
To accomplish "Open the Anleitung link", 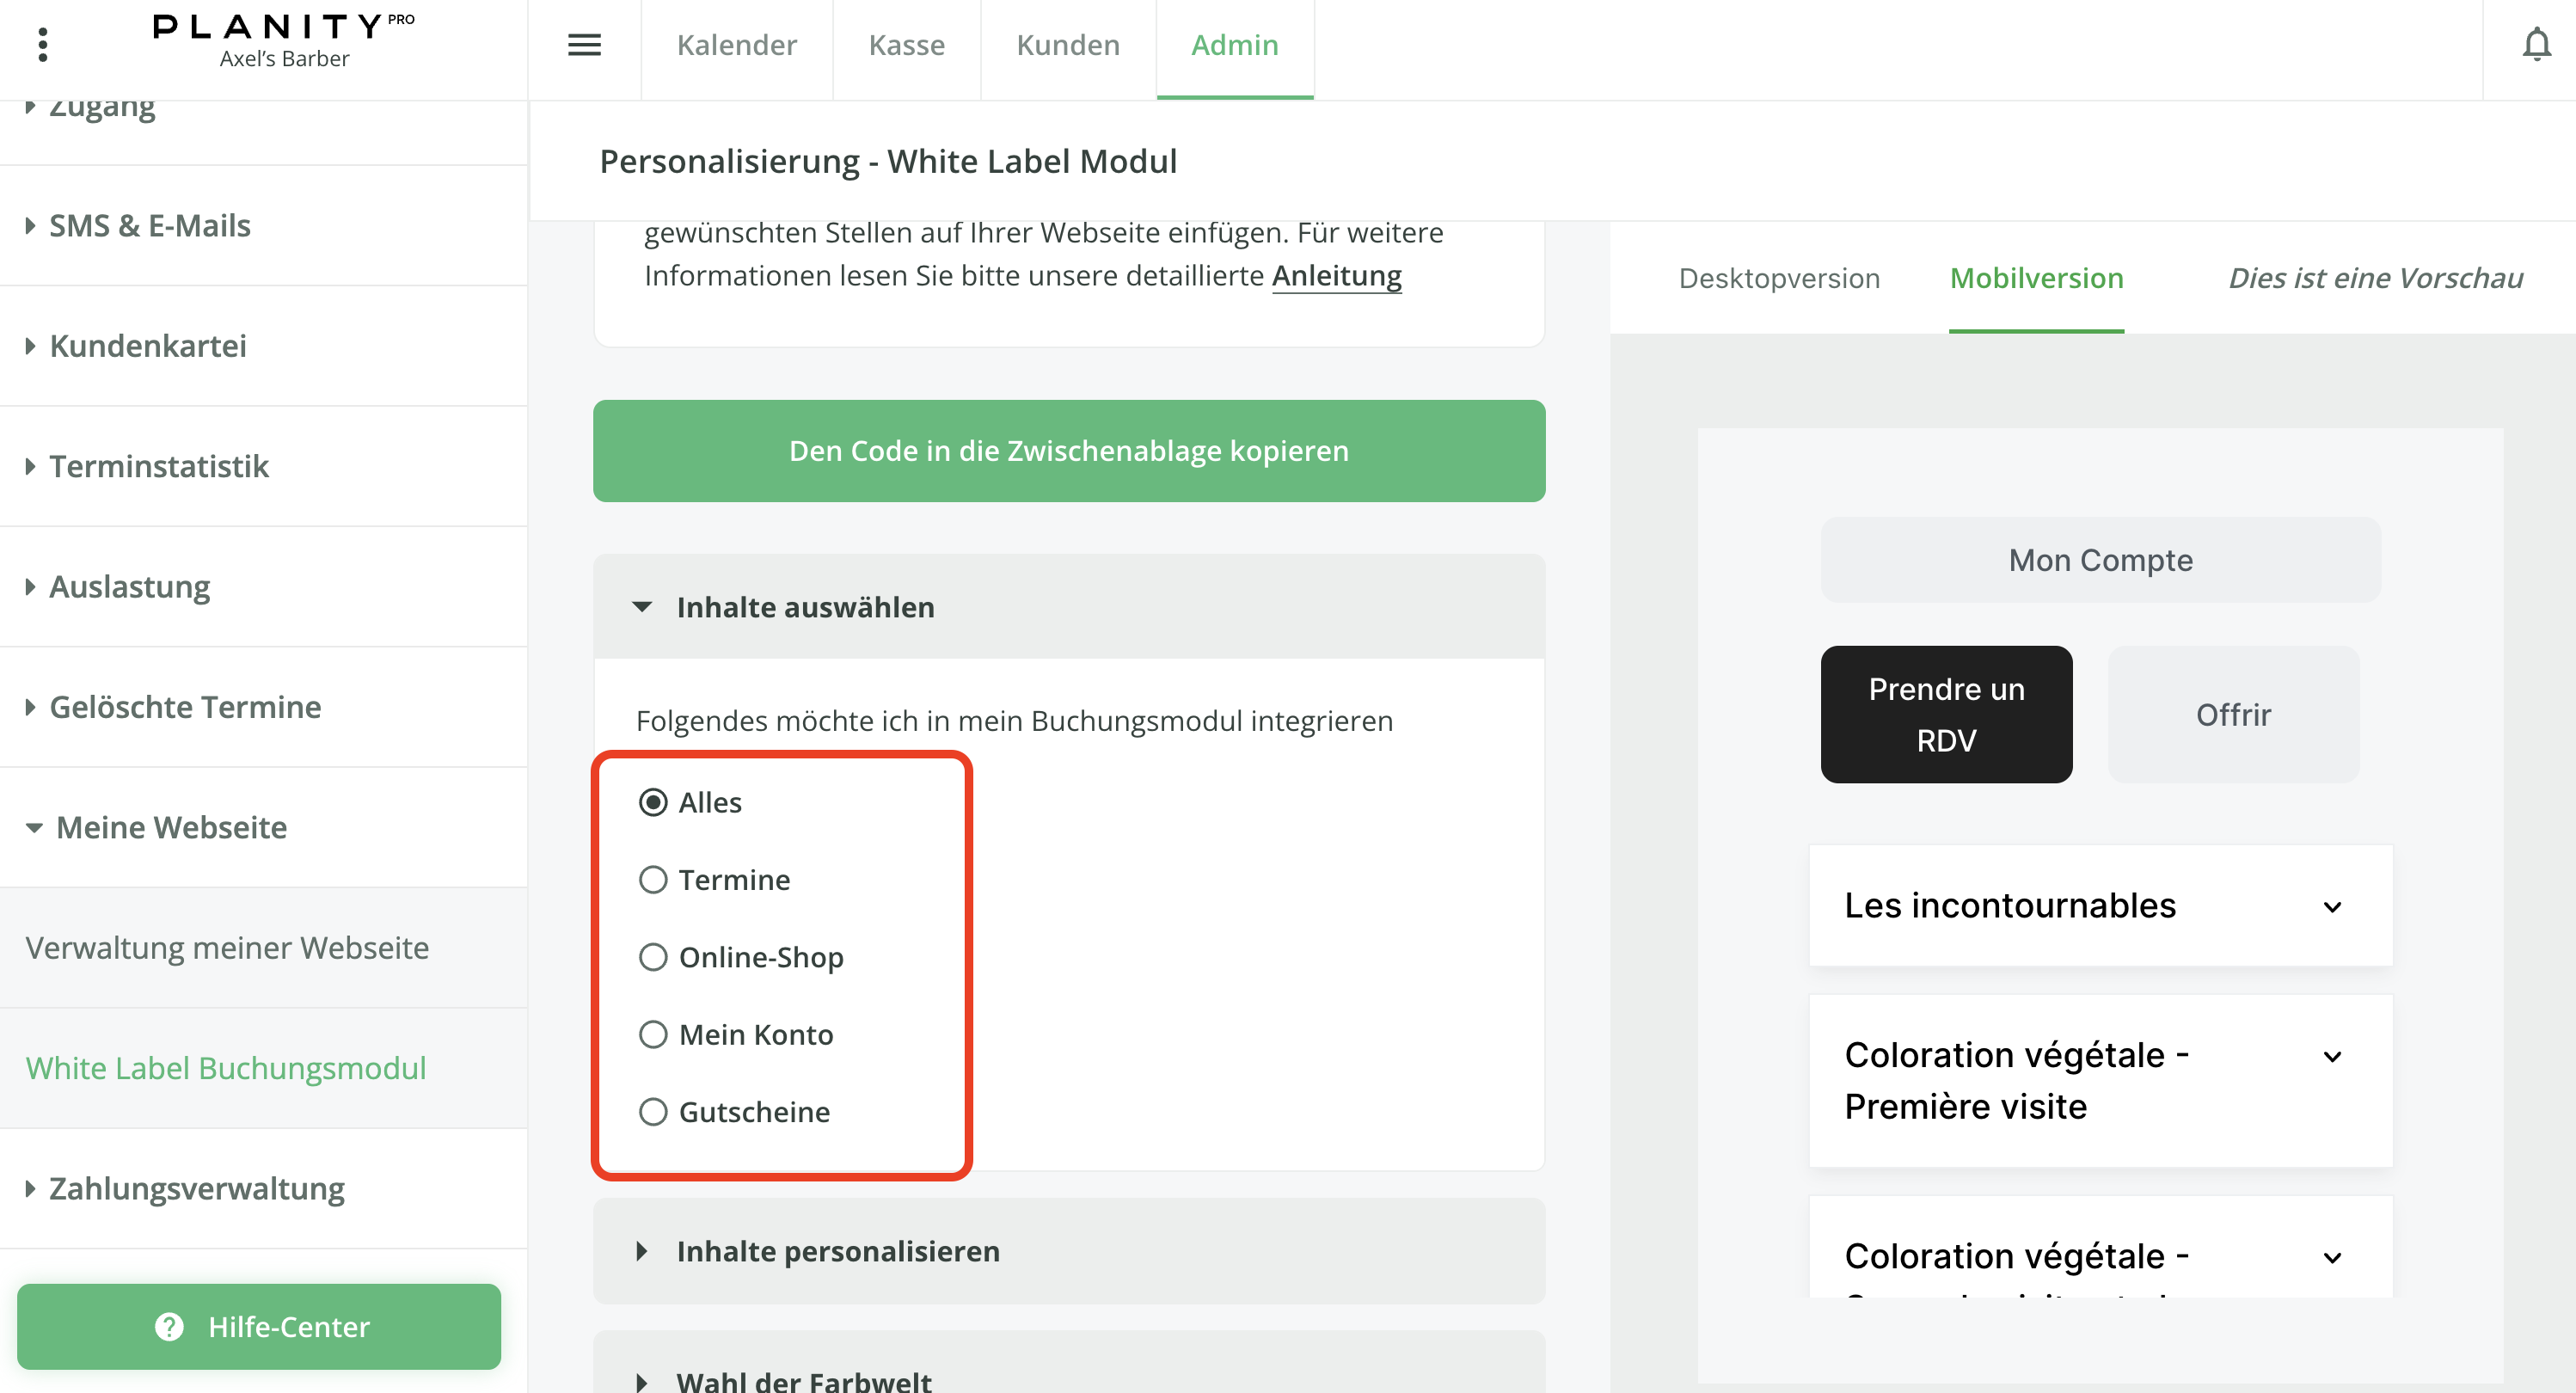I will [x=1336, y=275].
